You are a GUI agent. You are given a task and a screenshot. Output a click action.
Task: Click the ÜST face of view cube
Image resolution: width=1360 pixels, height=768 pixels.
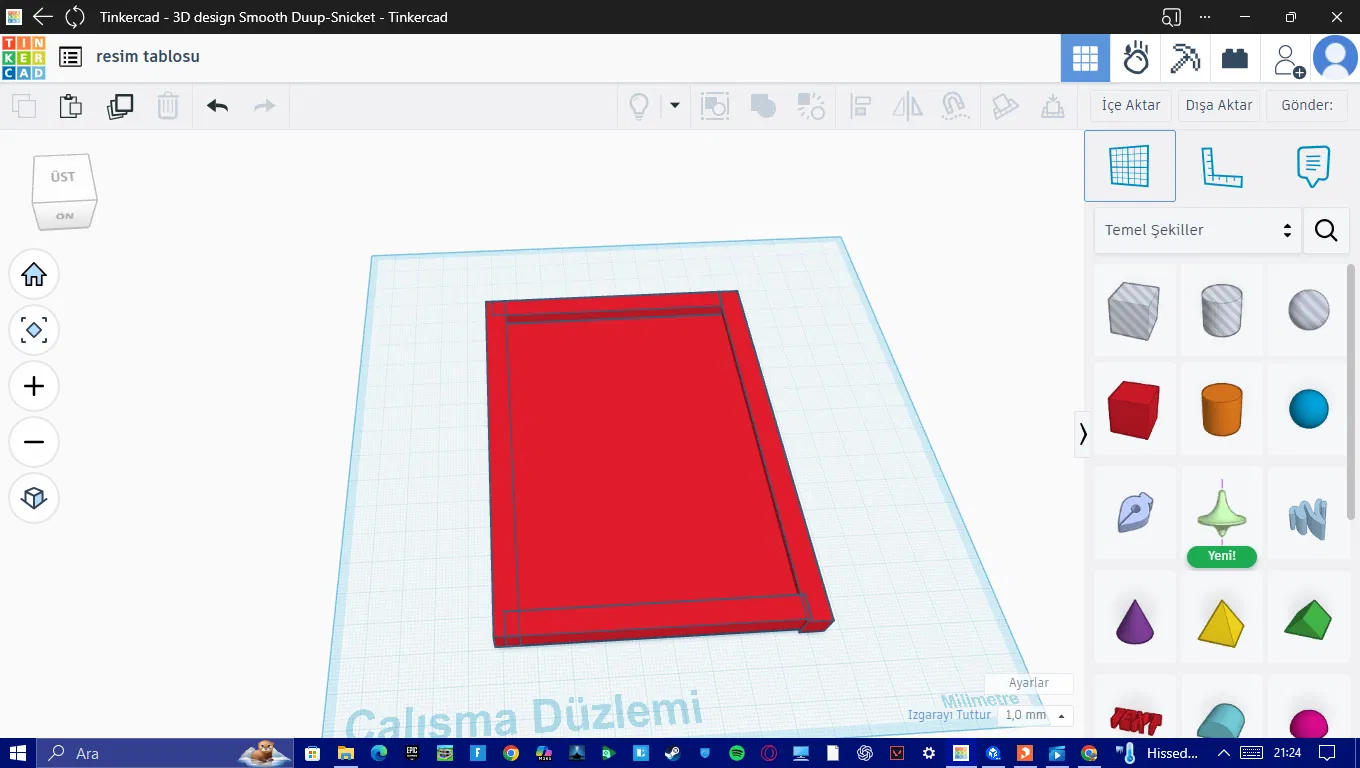coord(63,177)
